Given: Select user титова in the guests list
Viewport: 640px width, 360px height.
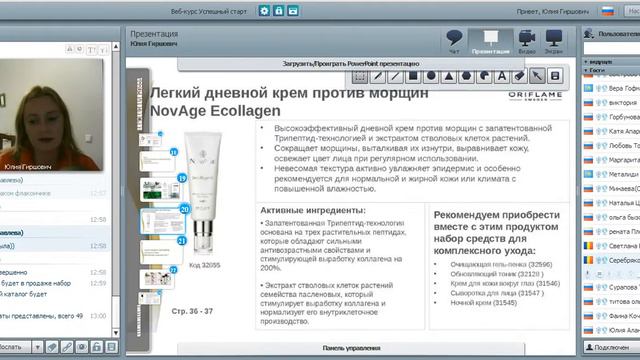Looking at the screenshot, I should 611,301.
